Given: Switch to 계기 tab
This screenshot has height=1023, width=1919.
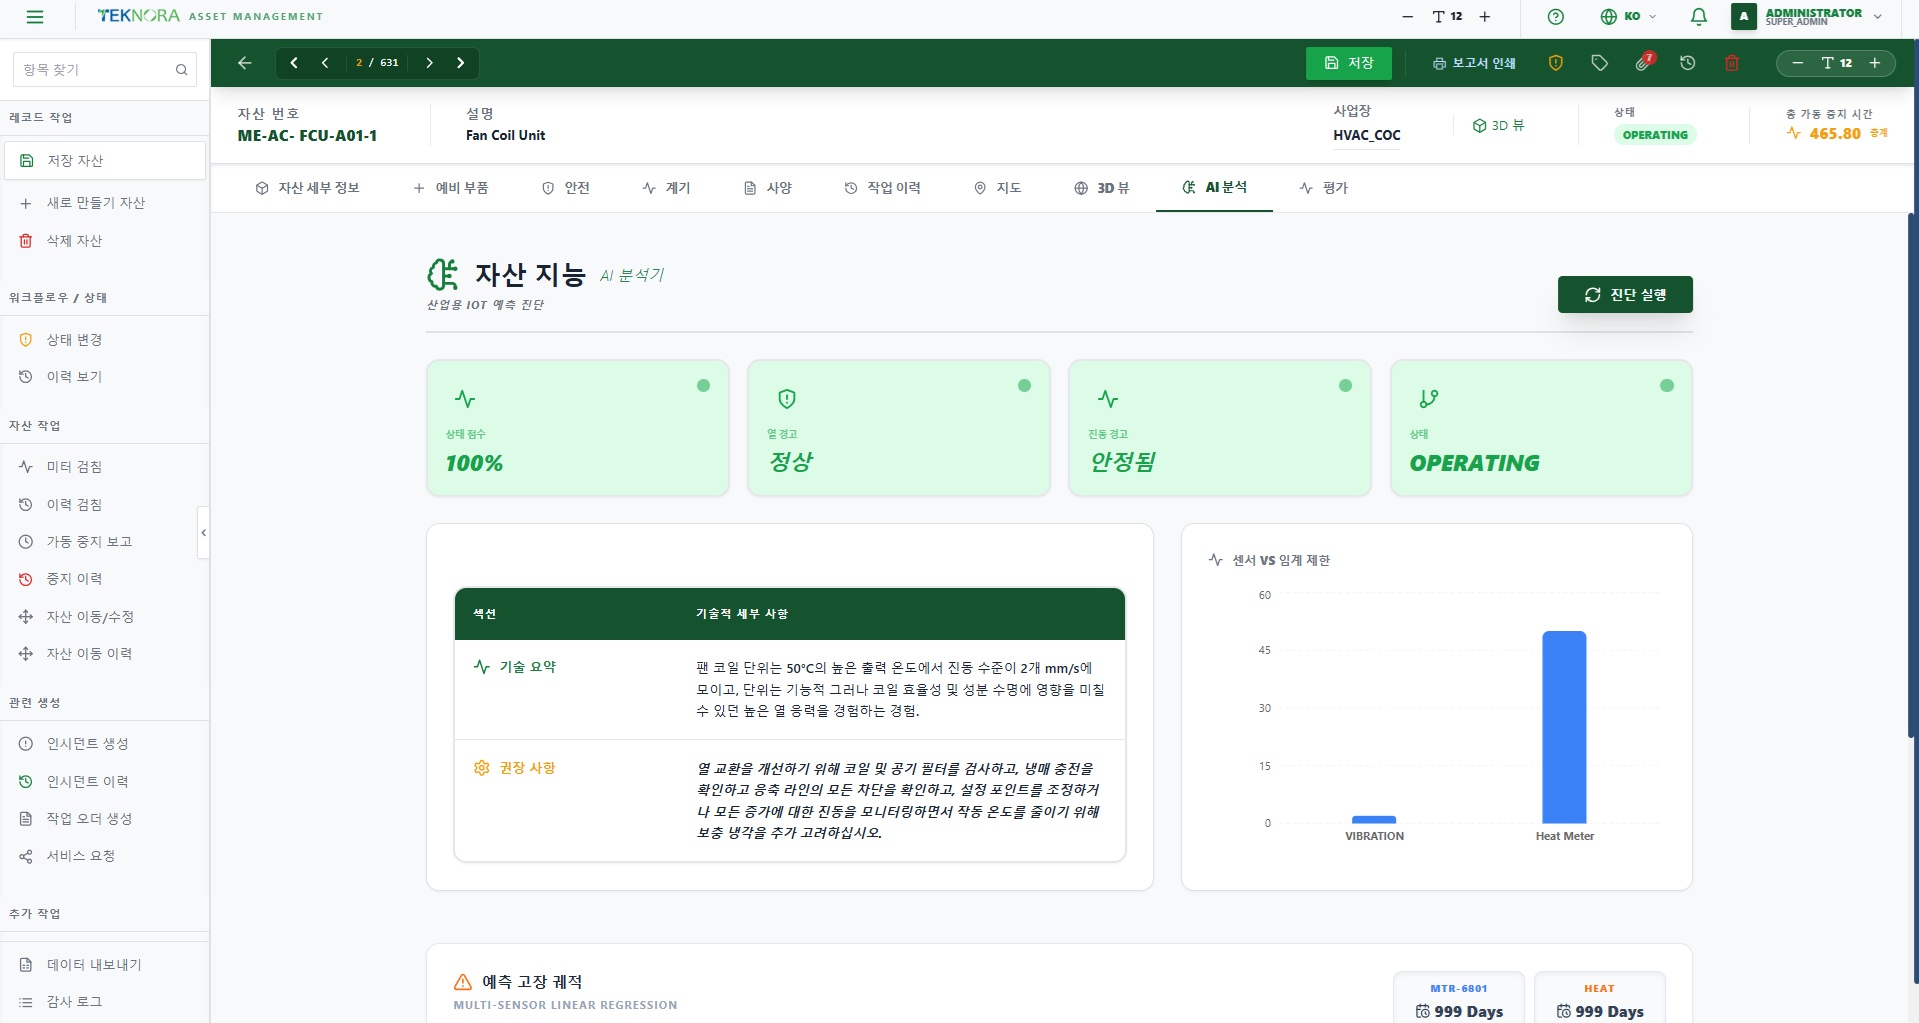Looking at the screenshot, I should tap(667, 188).
